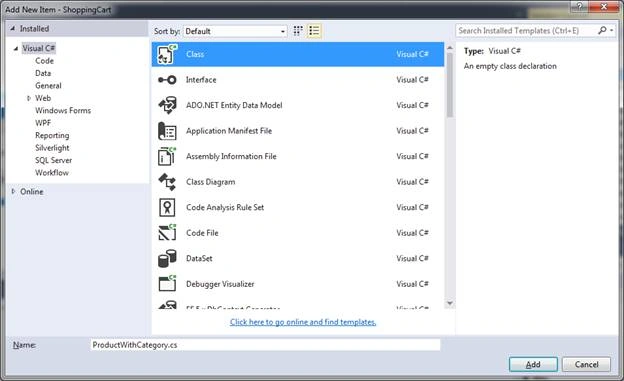Viewport: 624px width, 381px height.
Task: Collapse the Visual C# tree node
Action: (x=16, y=49)
